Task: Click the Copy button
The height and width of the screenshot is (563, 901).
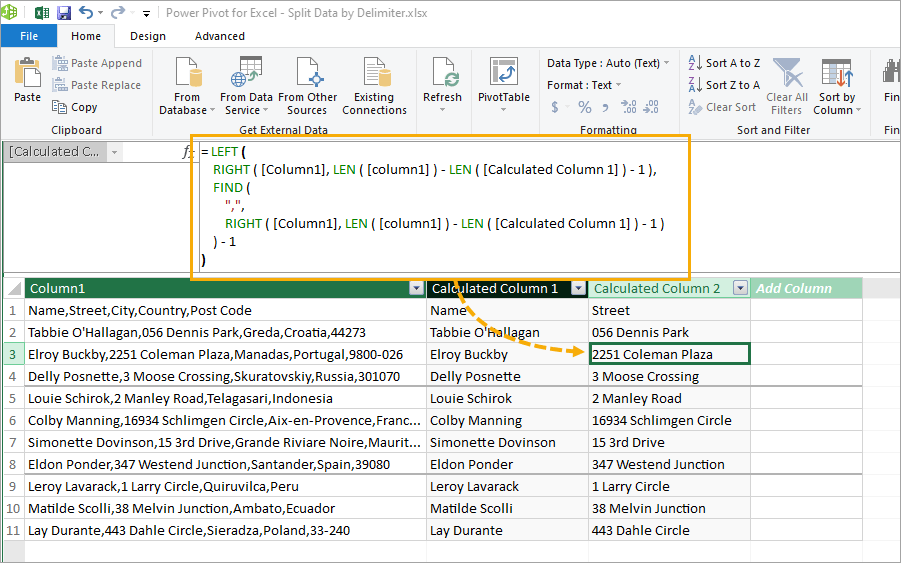Action: pos(75,107)
